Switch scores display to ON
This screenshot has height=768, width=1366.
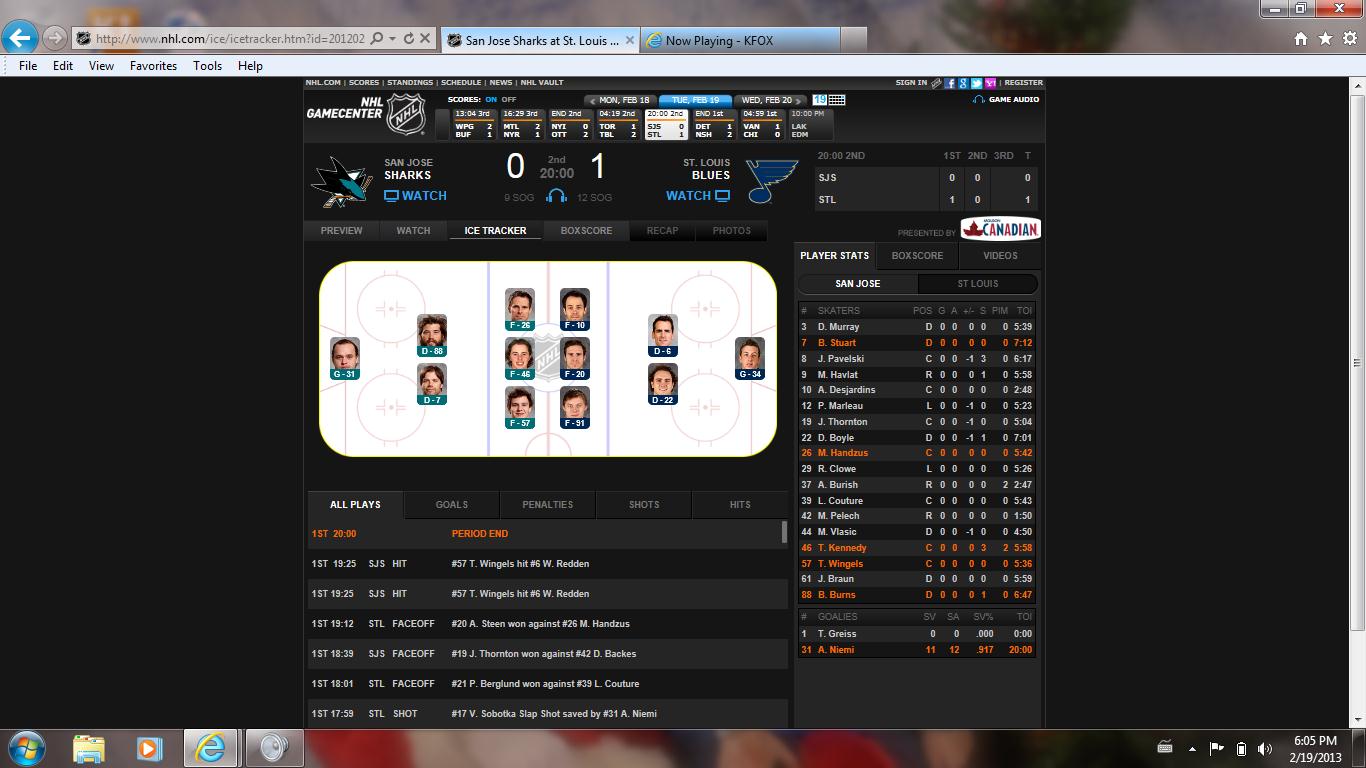[491, 100]
